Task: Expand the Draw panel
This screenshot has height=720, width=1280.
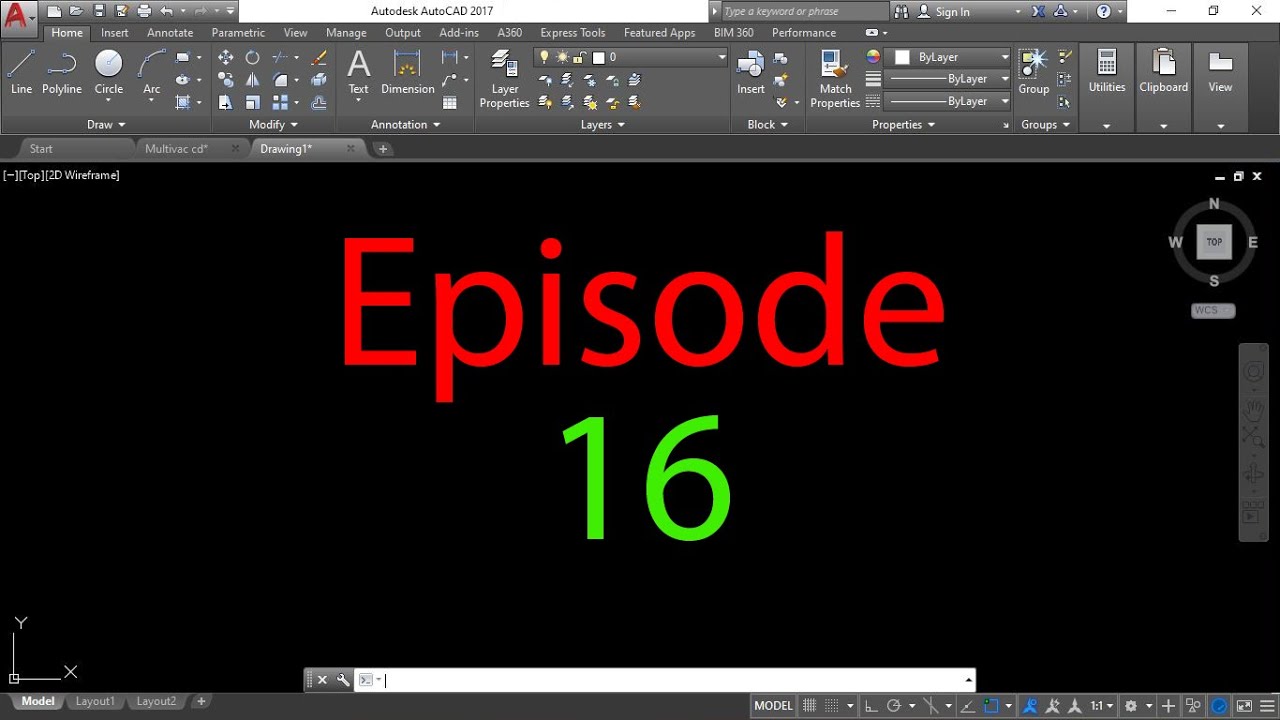Action: (106, 125)
